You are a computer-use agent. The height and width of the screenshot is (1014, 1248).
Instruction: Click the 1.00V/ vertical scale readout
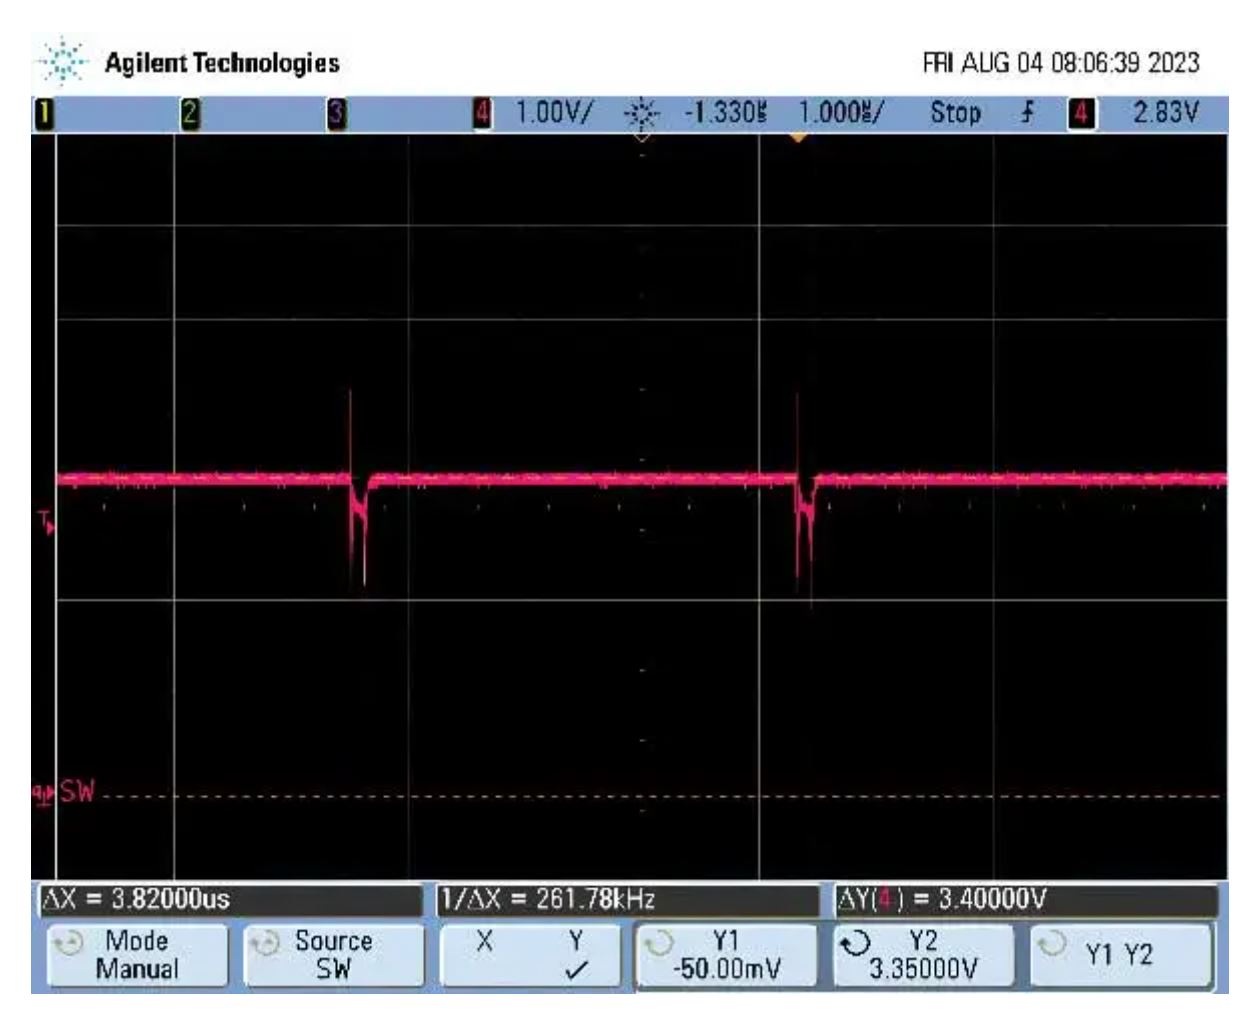[x=554, y=113]
